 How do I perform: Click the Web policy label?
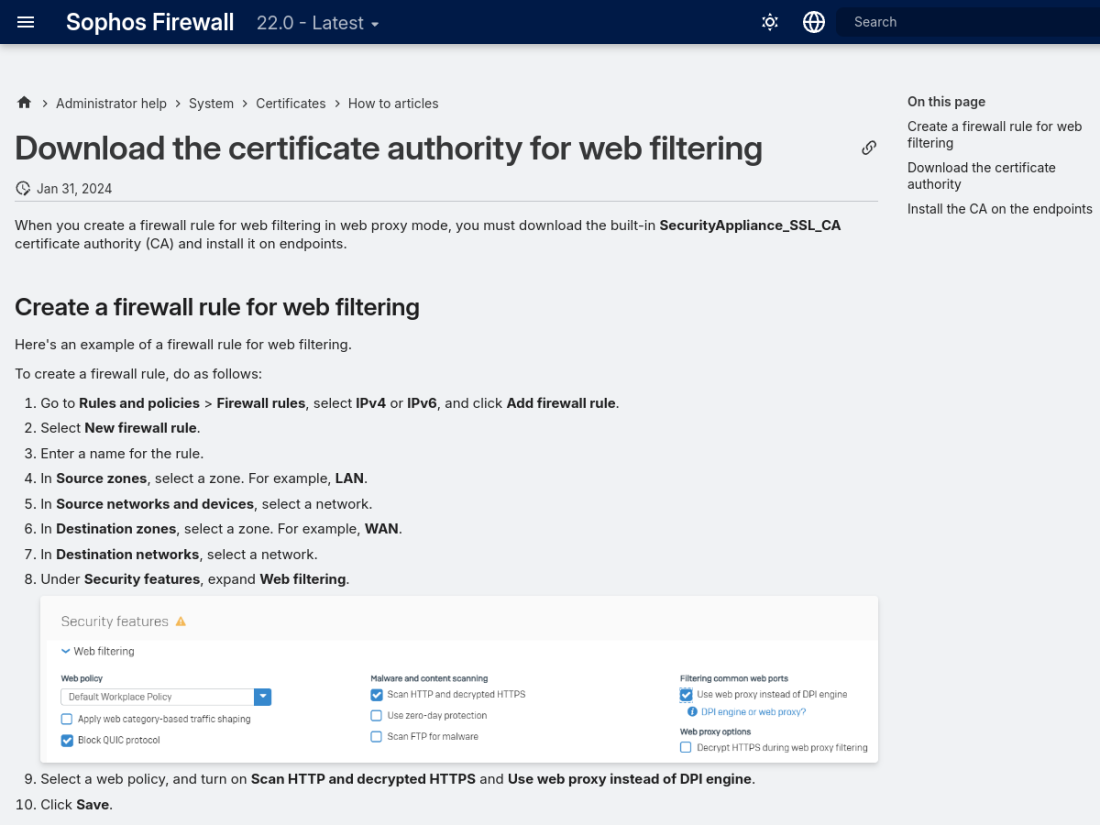pos(81,678)
